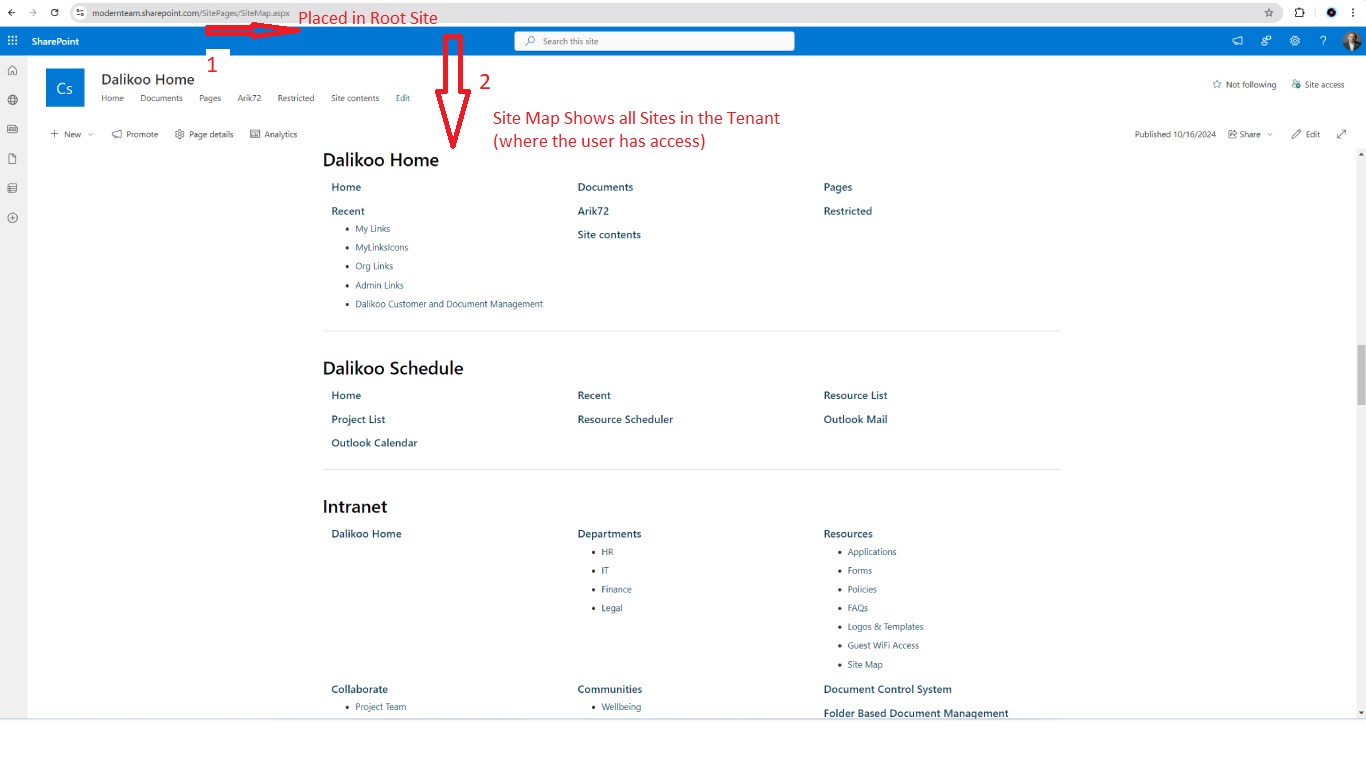Bookmark the page with the star icon
The image size is (1366, 768).
coord(1269,13)
